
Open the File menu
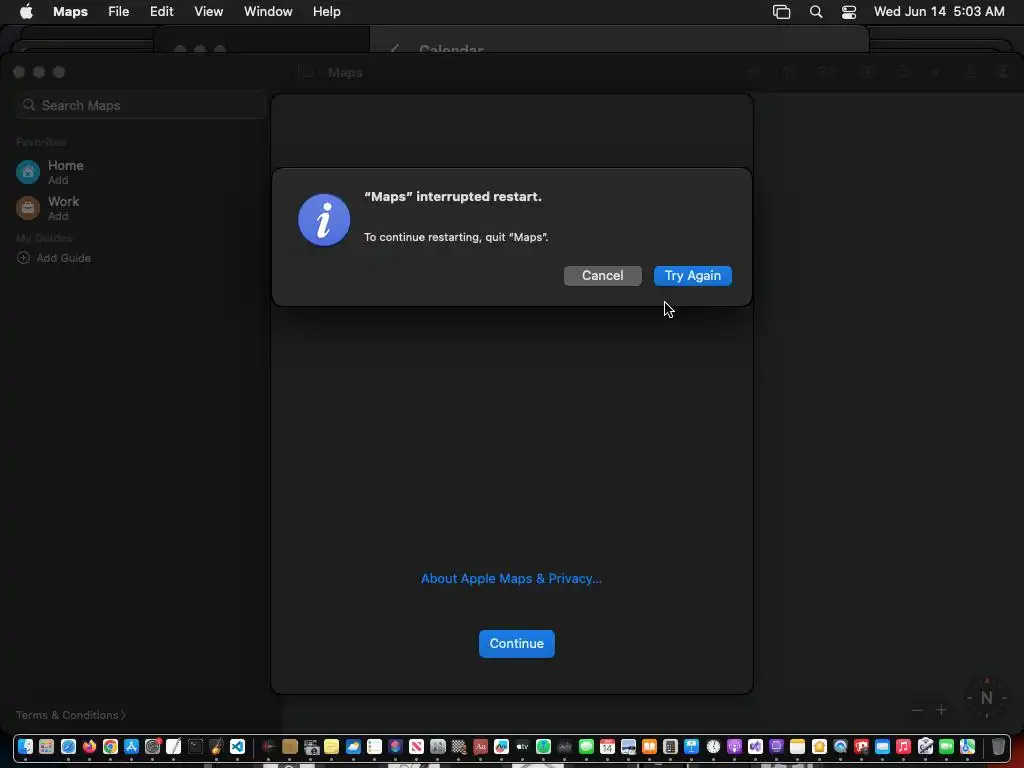tap(118, 12)
